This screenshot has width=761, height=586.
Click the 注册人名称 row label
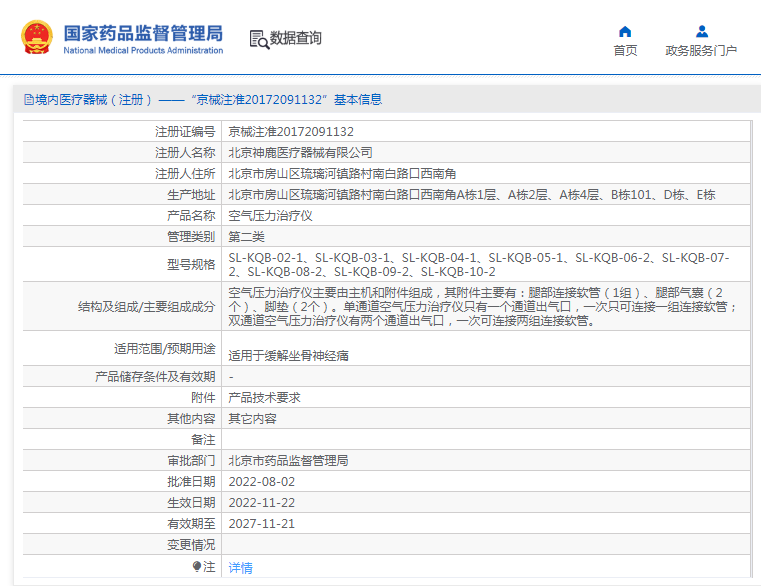(x=185, y=152)
